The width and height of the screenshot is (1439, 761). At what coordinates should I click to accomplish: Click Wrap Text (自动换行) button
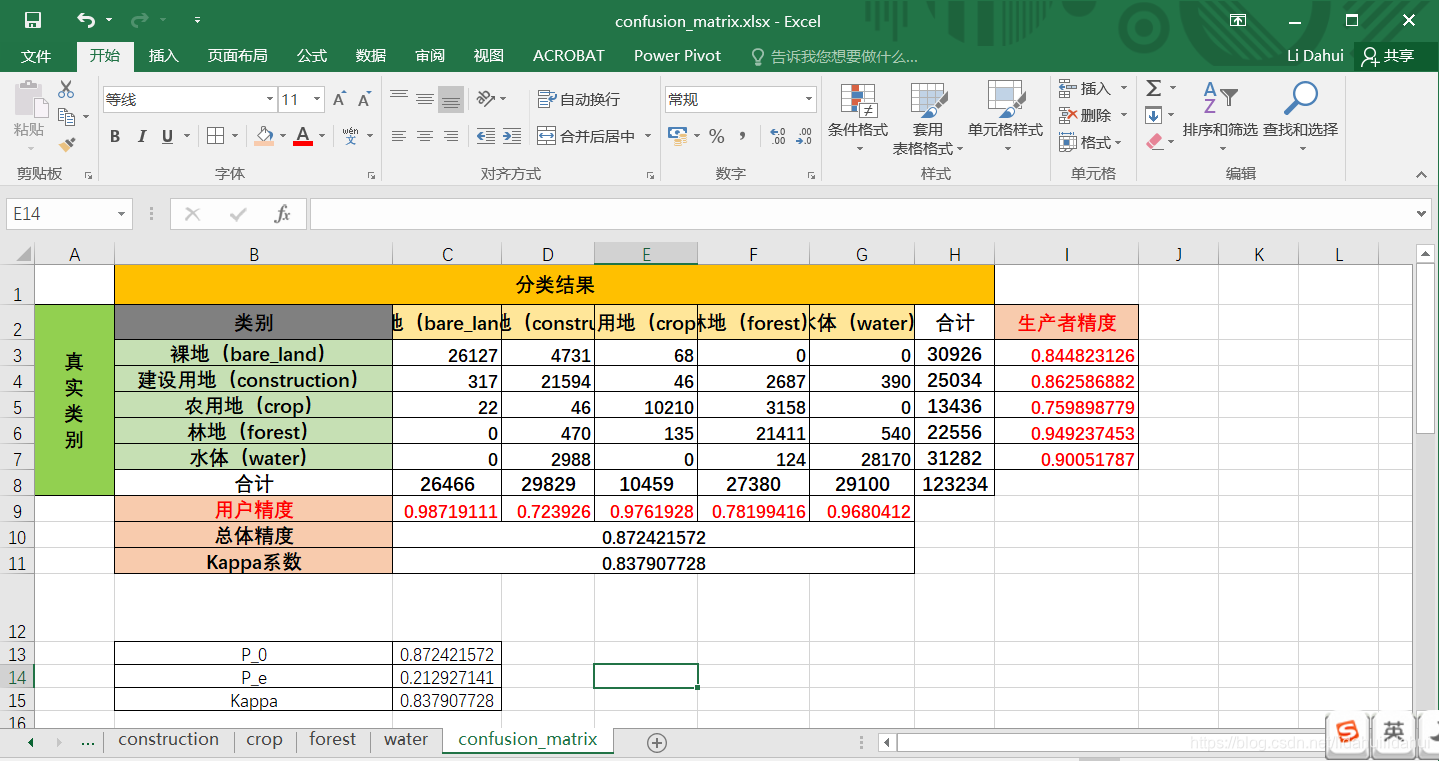tap(579, 99)
